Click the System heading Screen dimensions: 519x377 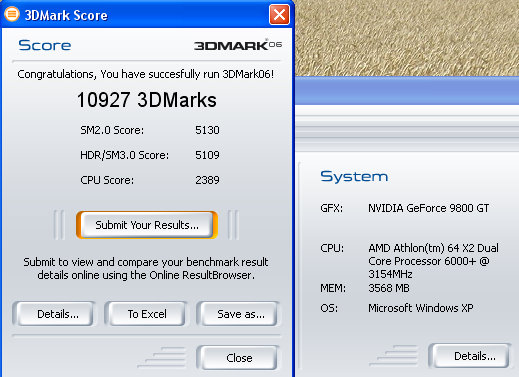pos(354,177)
